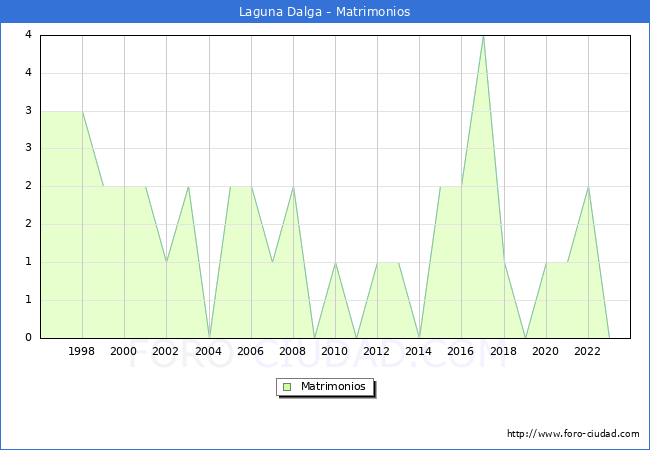Click the 2012 x-axis label

pos(376,351)
